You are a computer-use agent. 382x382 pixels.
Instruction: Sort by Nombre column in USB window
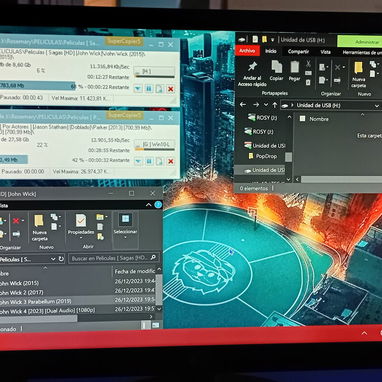319,119
